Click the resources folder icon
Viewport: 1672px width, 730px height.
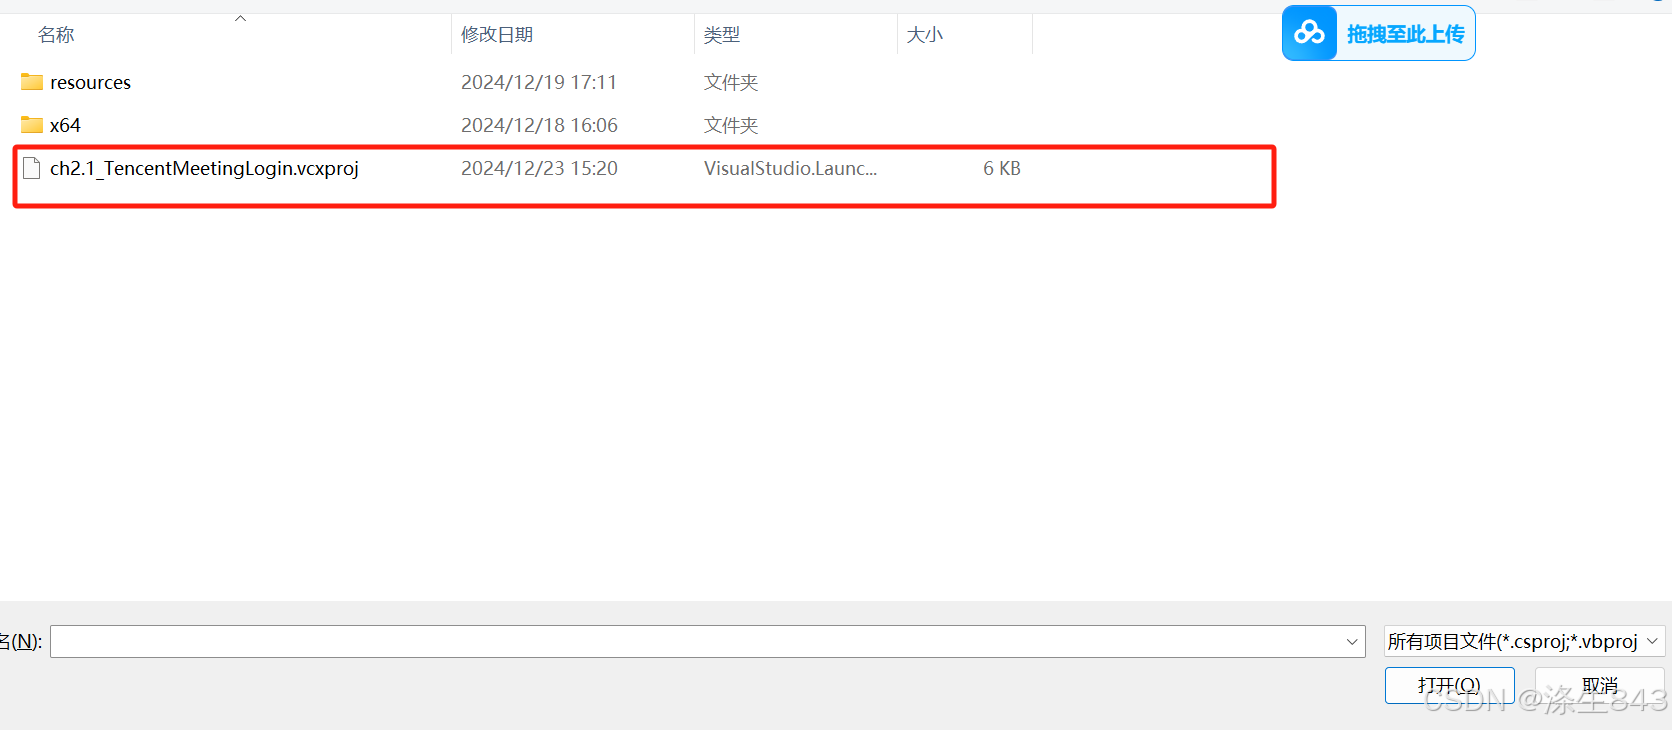32,82
